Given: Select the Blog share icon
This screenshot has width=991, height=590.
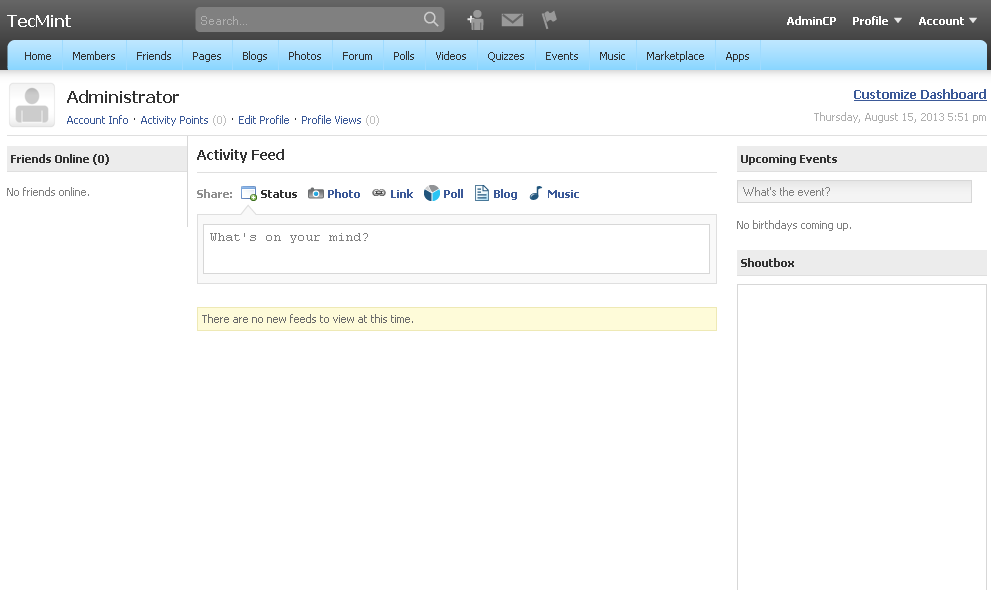Looking at the screenshot, I should (x=482, y=194).
